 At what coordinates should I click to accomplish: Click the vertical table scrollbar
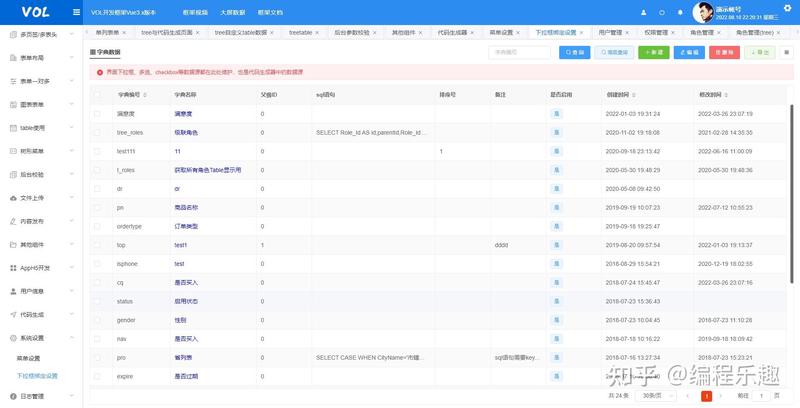point(792,194)
